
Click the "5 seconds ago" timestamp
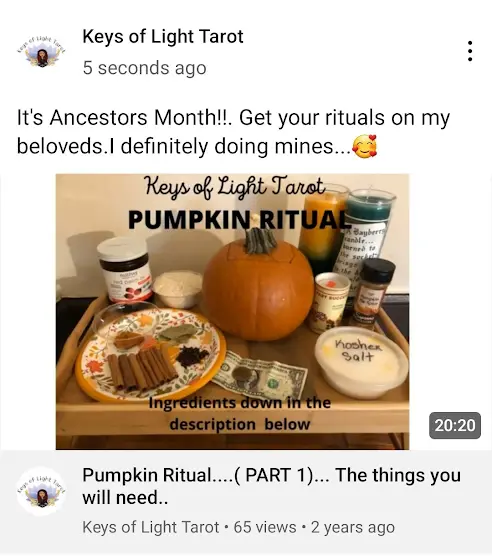point(145,68)
